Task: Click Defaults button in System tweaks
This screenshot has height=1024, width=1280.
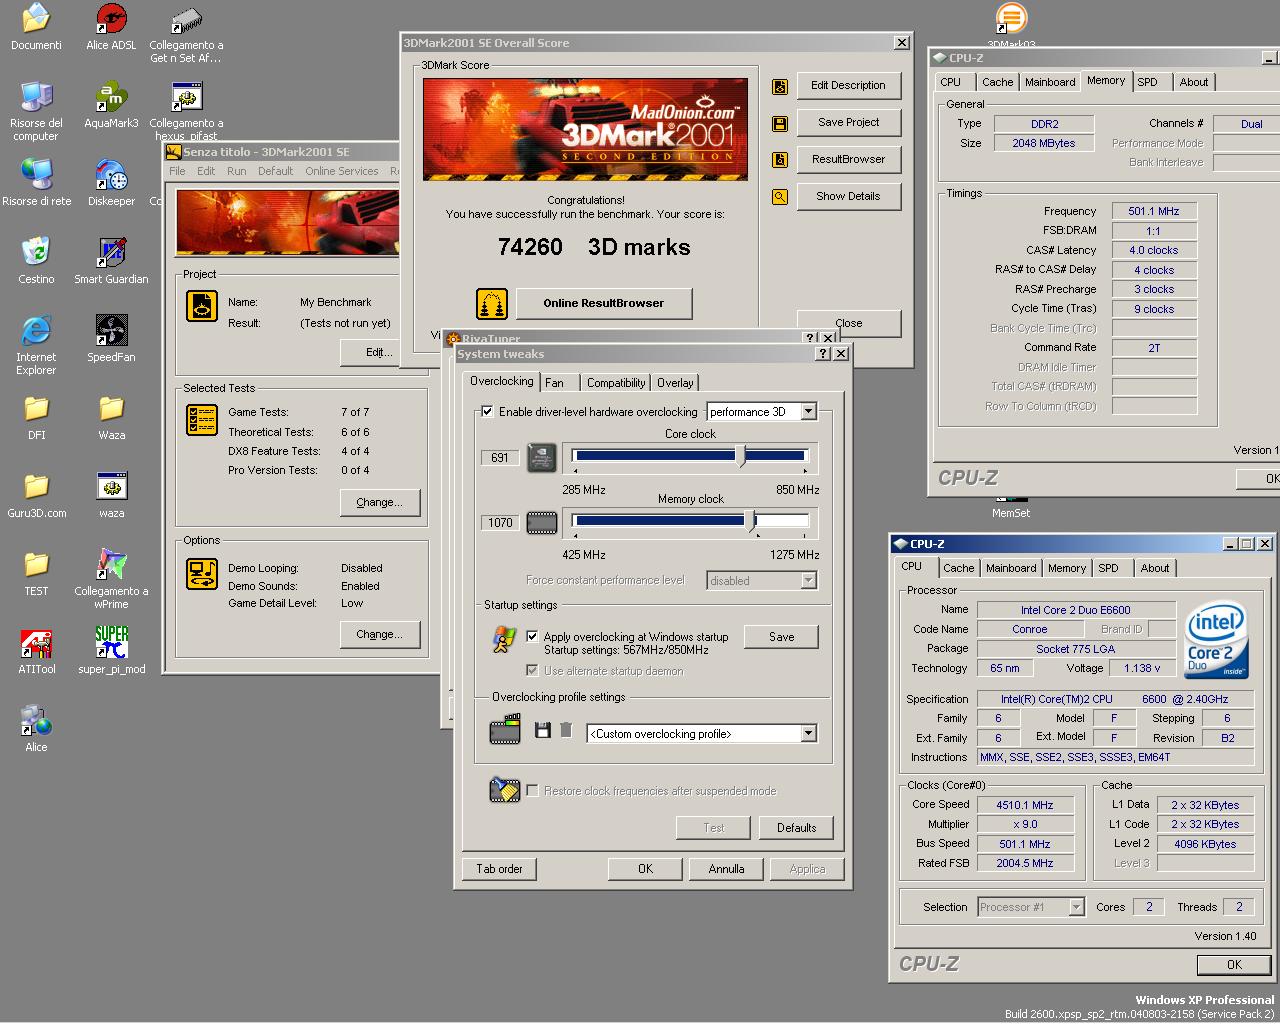Action: pyautogui.click(x=796, y=827)
